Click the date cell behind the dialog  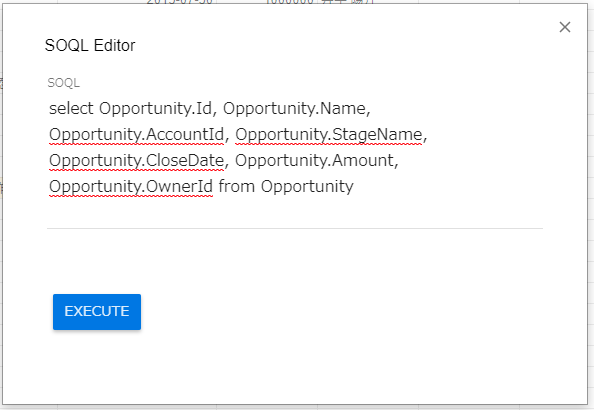click(x=180, y=2)
